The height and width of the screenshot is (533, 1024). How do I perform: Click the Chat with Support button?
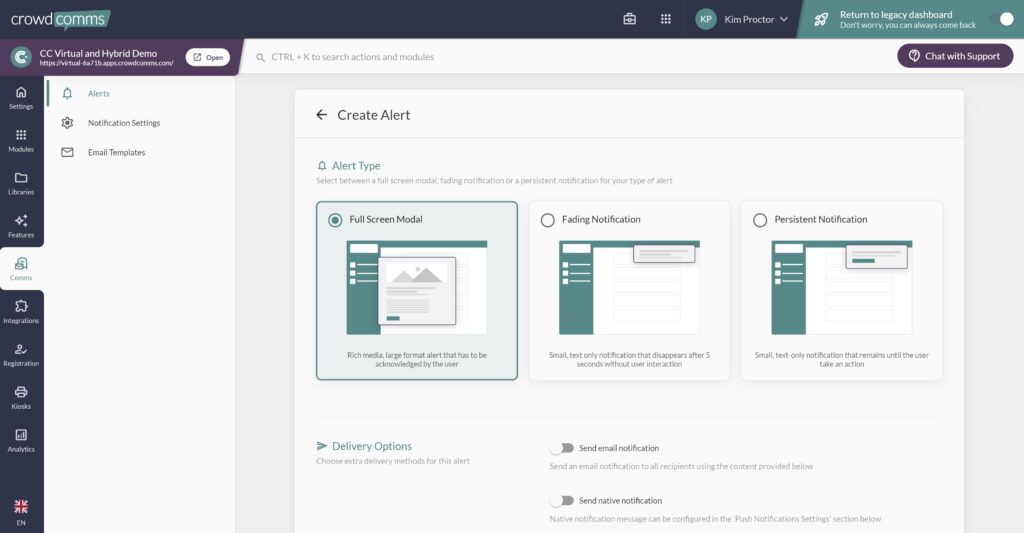click(x=954, y=56)
